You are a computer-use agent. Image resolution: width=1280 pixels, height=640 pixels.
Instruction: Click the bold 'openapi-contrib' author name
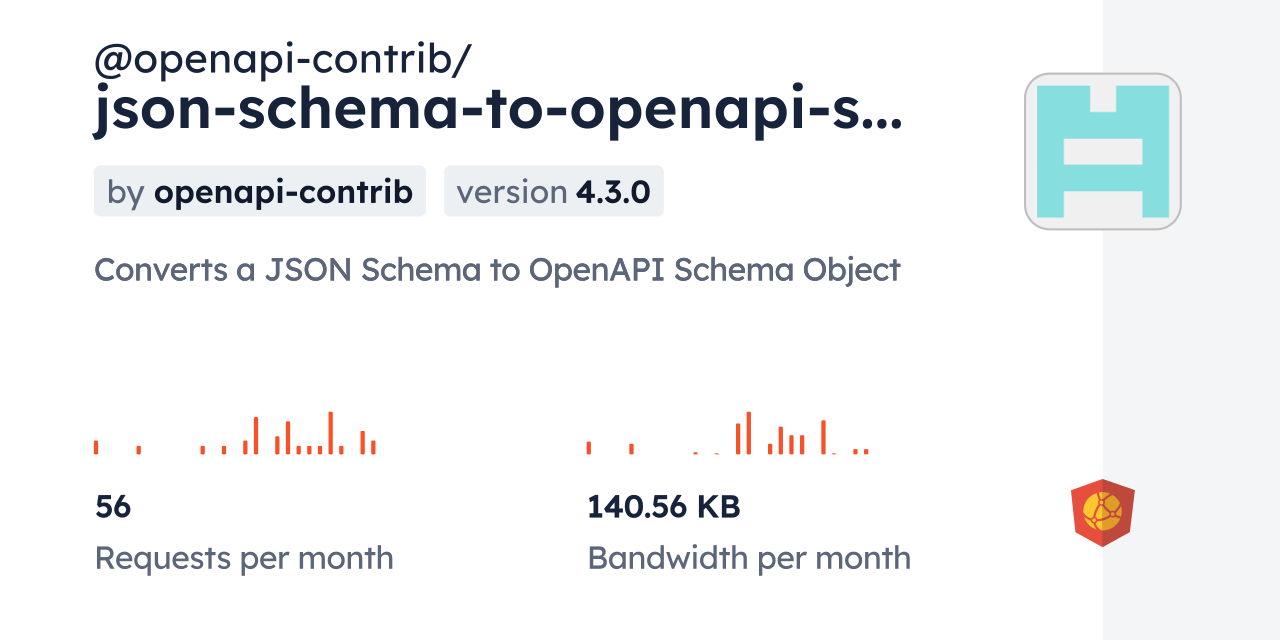tap(283, 191)
